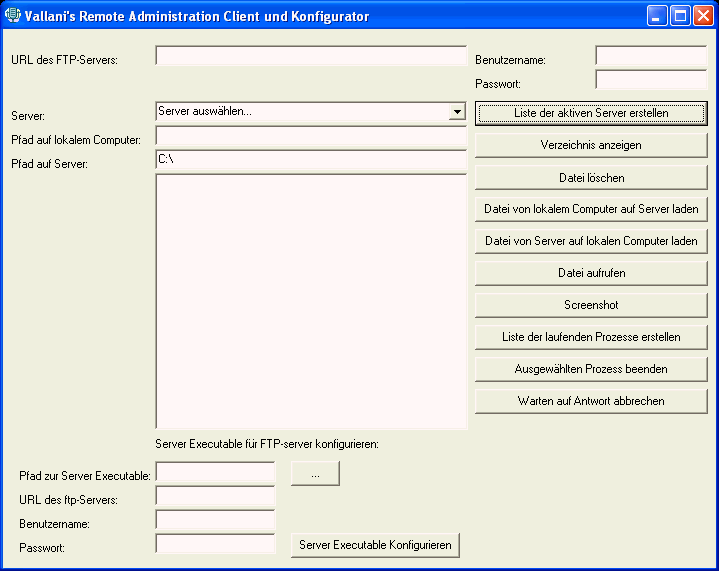Image resolution: width=719 pixels, height=571 pixels.
Task: Open file browser with the '...' button
Action: [x=315, y=474]
